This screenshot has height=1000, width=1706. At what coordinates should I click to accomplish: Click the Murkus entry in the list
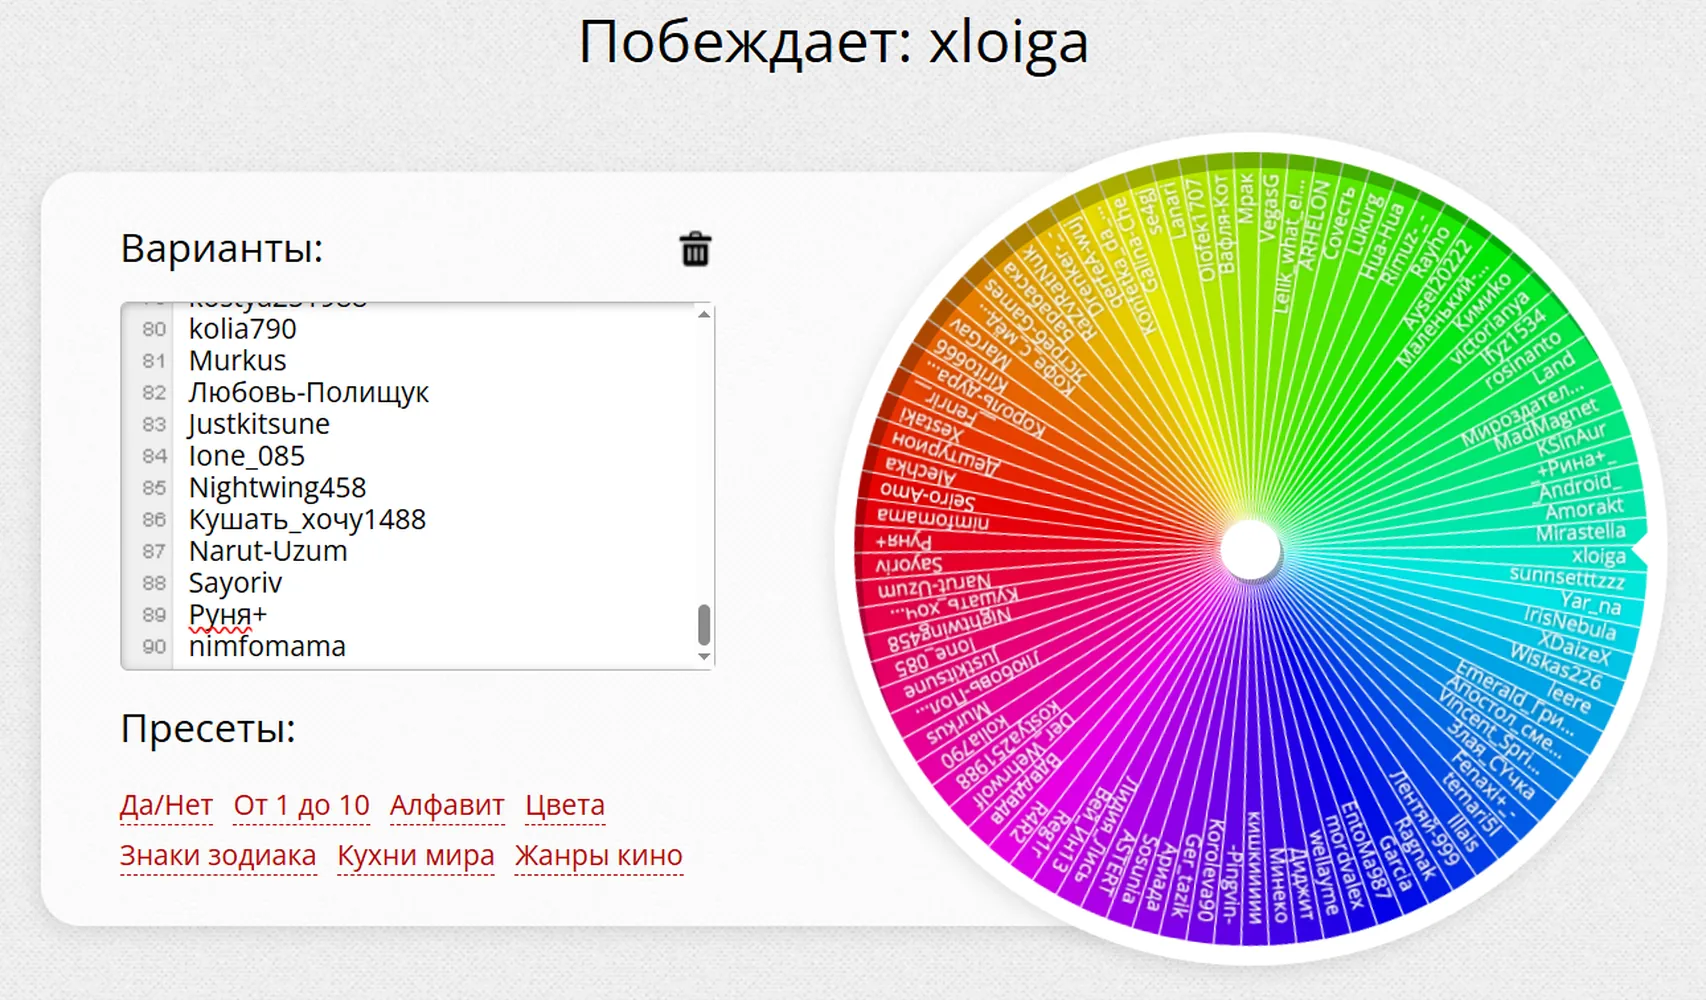[238, 360]
